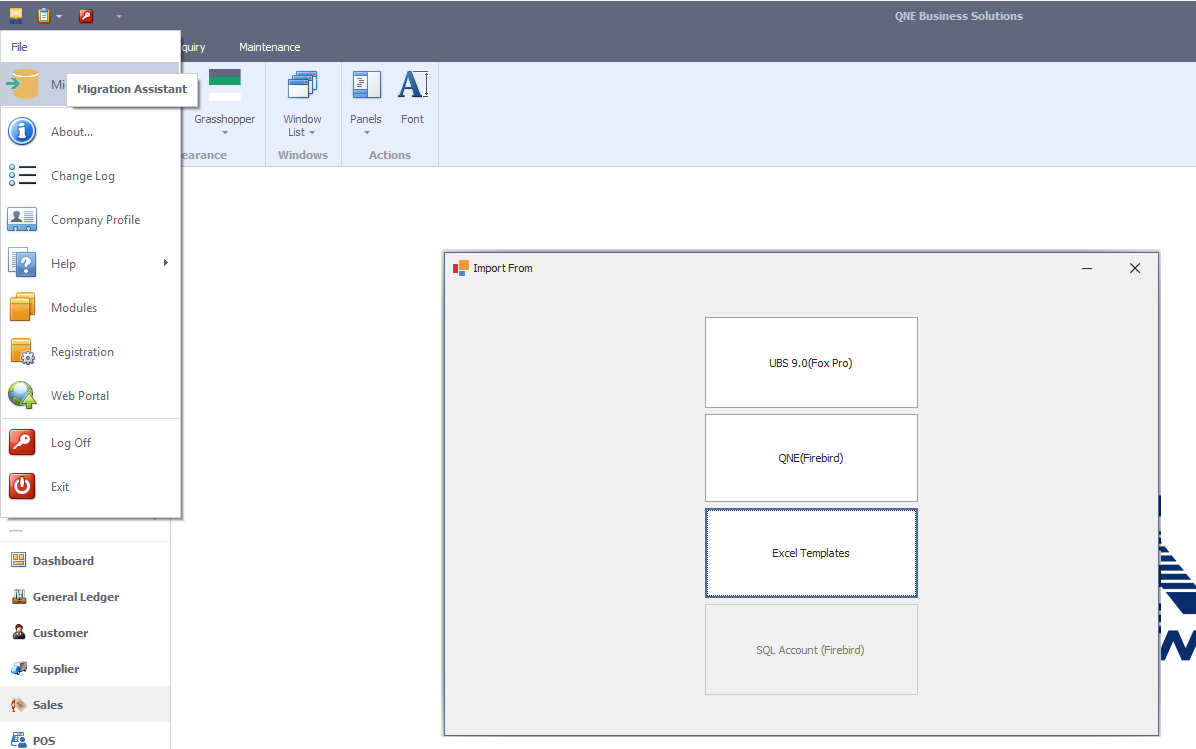The width and height of the screenshot is (1196, 749).
Task: Open the quick access toolbar customize arrow
Action: point(119,16)
